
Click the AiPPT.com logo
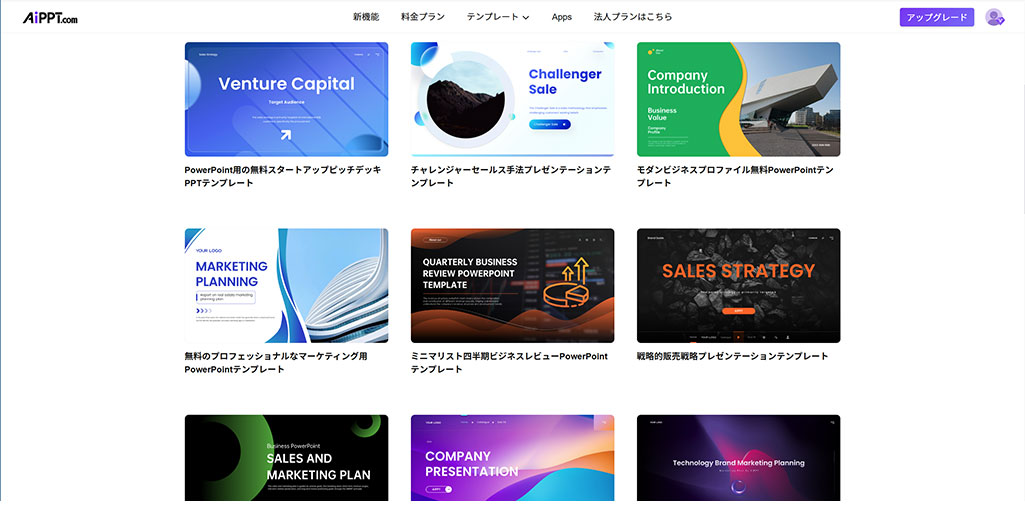click(x=50, y=17)
